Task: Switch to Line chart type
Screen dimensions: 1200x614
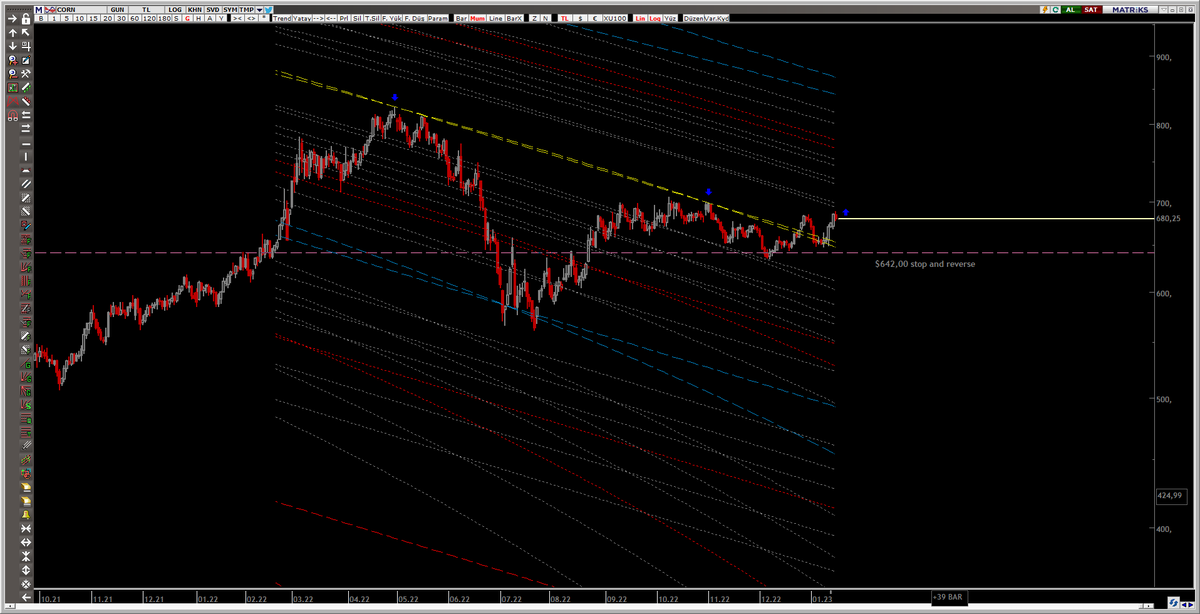Action: click(495, 19)
